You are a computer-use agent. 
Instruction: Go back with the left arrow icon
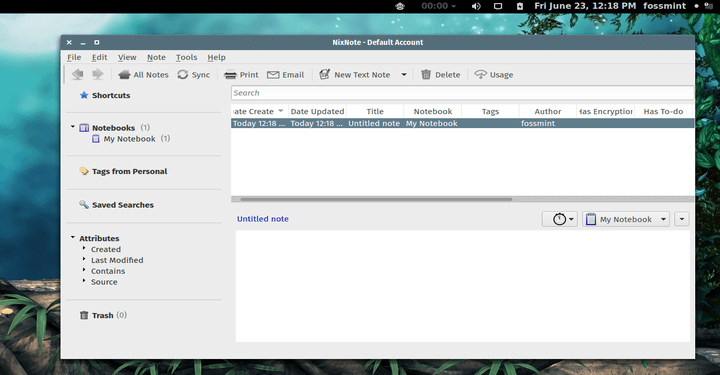[x=78, y=74]
